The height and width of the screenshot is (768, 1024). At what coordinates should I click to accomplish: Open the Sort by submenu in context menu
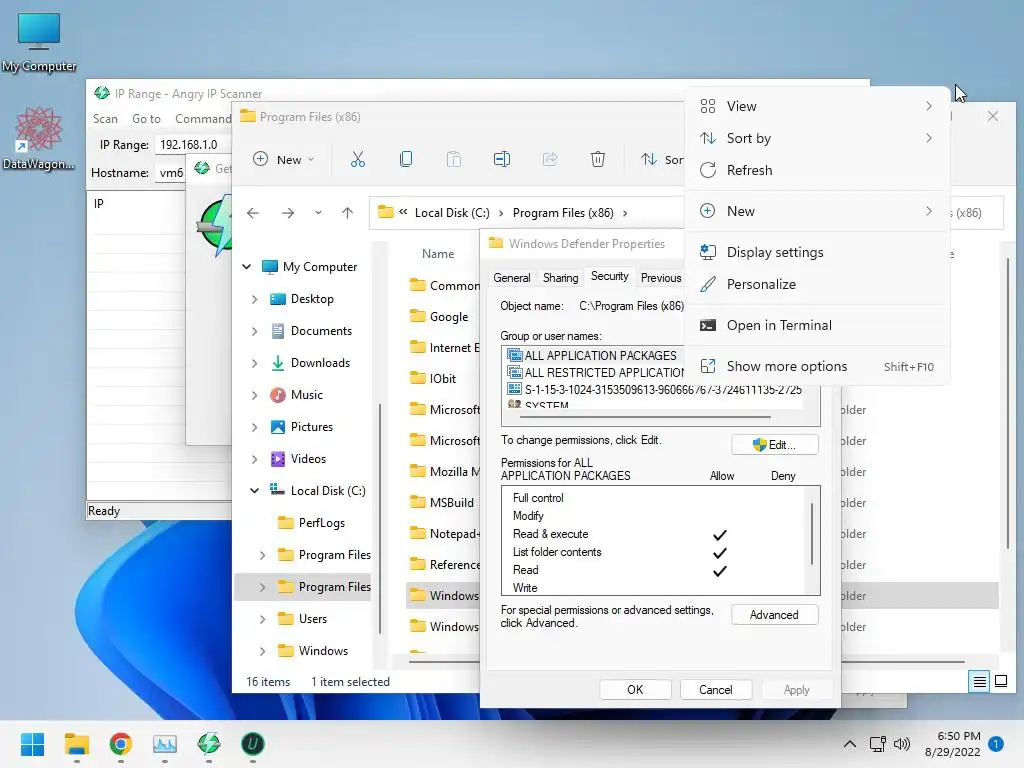click(816, 138)
